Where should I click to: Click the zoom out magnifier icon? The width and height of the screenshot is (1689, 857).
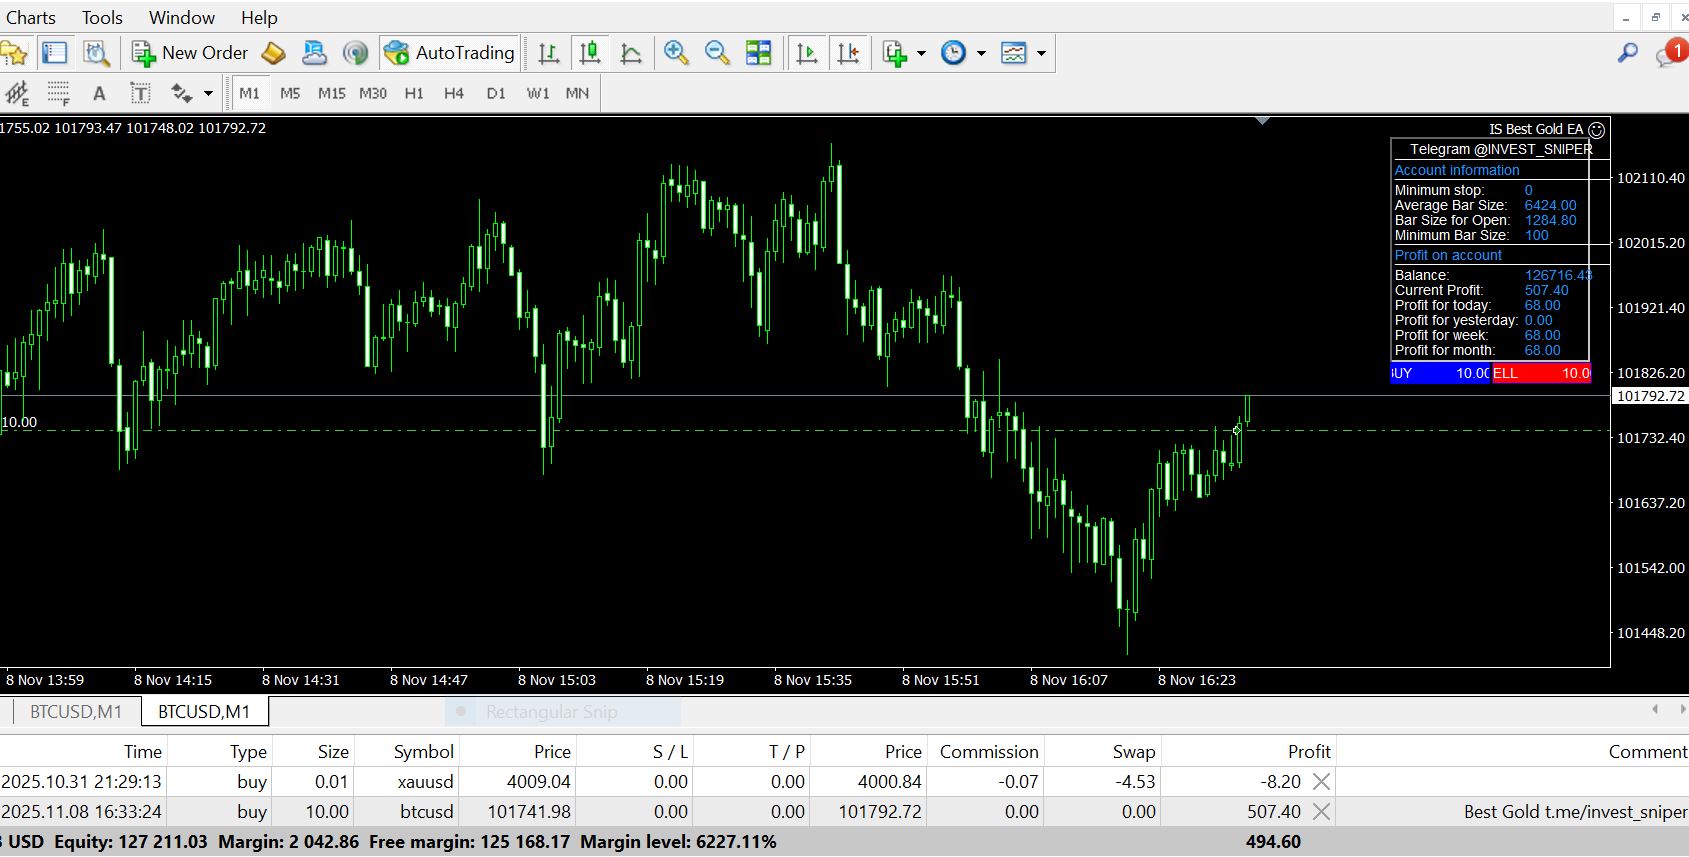717,53
